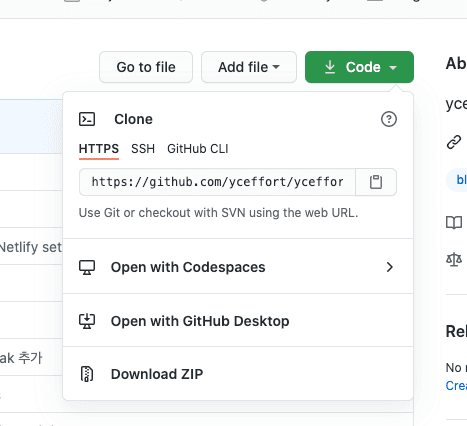
Task: Click the Readme book icon
Action: tap(454, 222)
